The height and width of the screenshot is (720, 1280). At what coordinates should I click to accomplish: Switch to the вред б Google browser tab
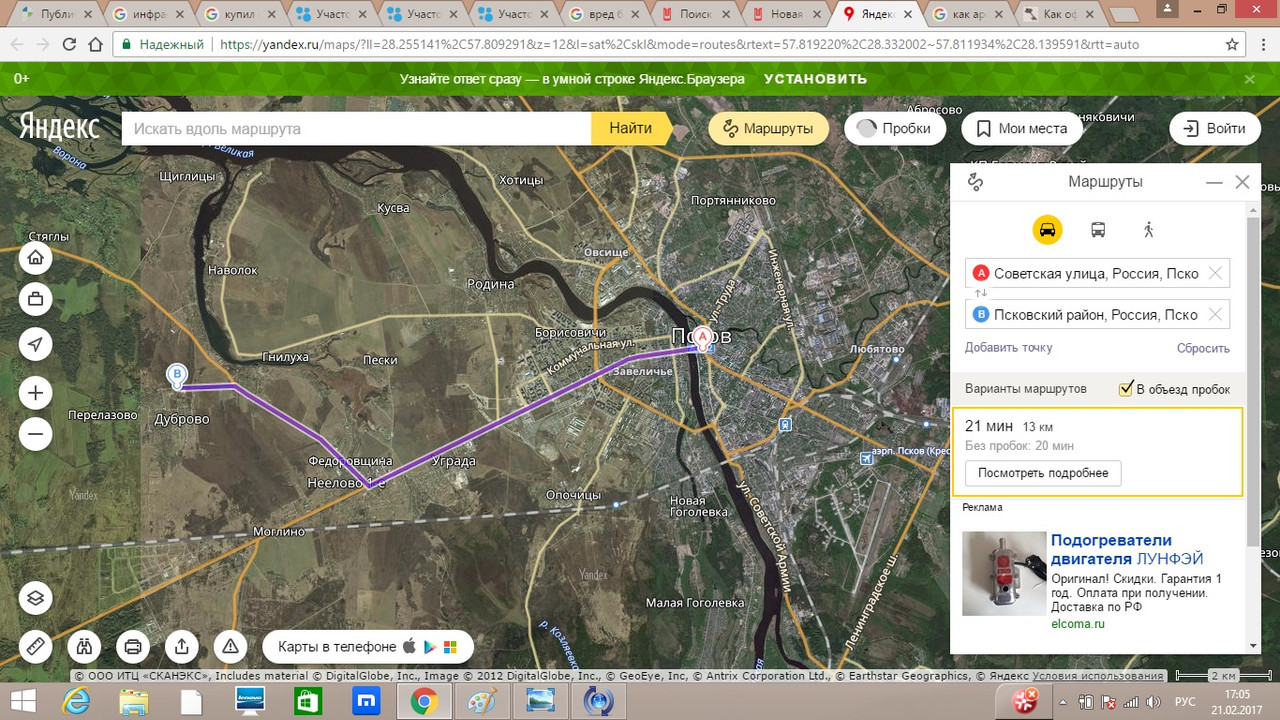coord(605,14)
